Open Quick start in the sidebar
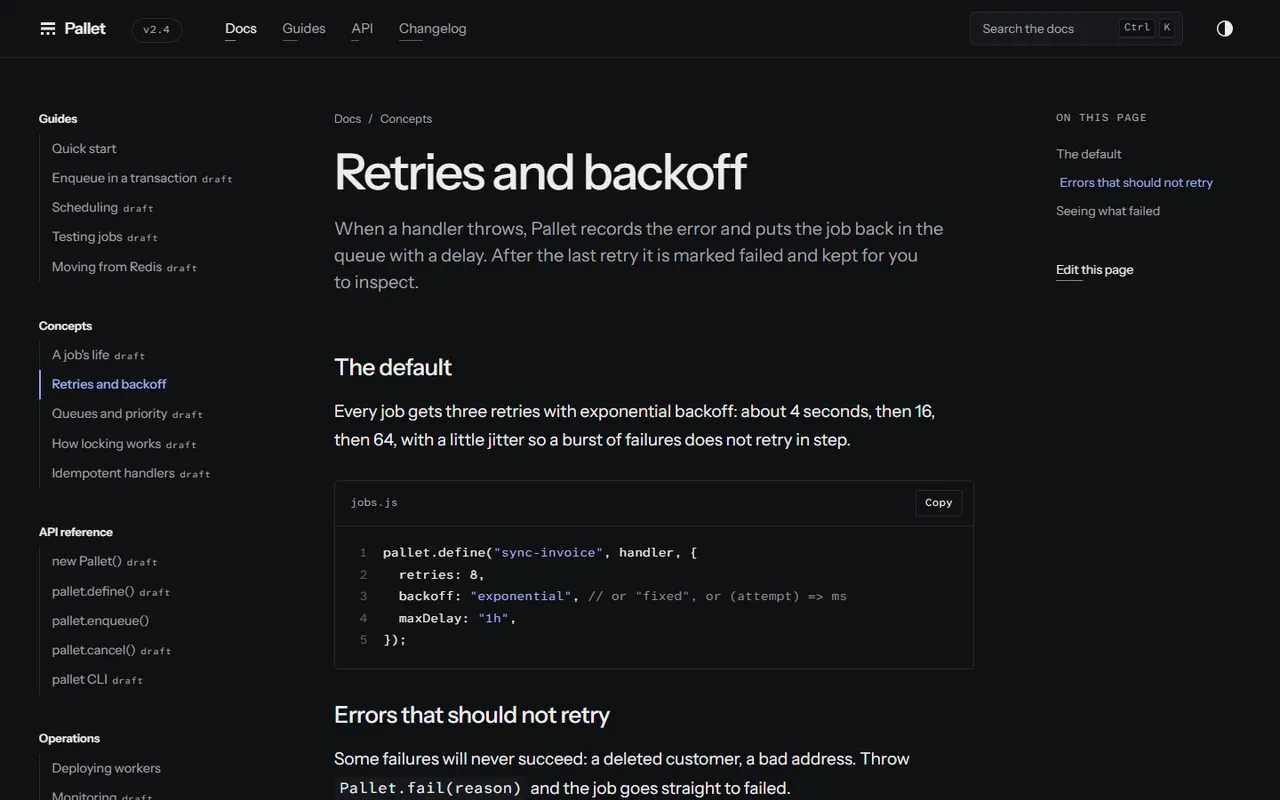1280x800 pixels. [84, 148]
